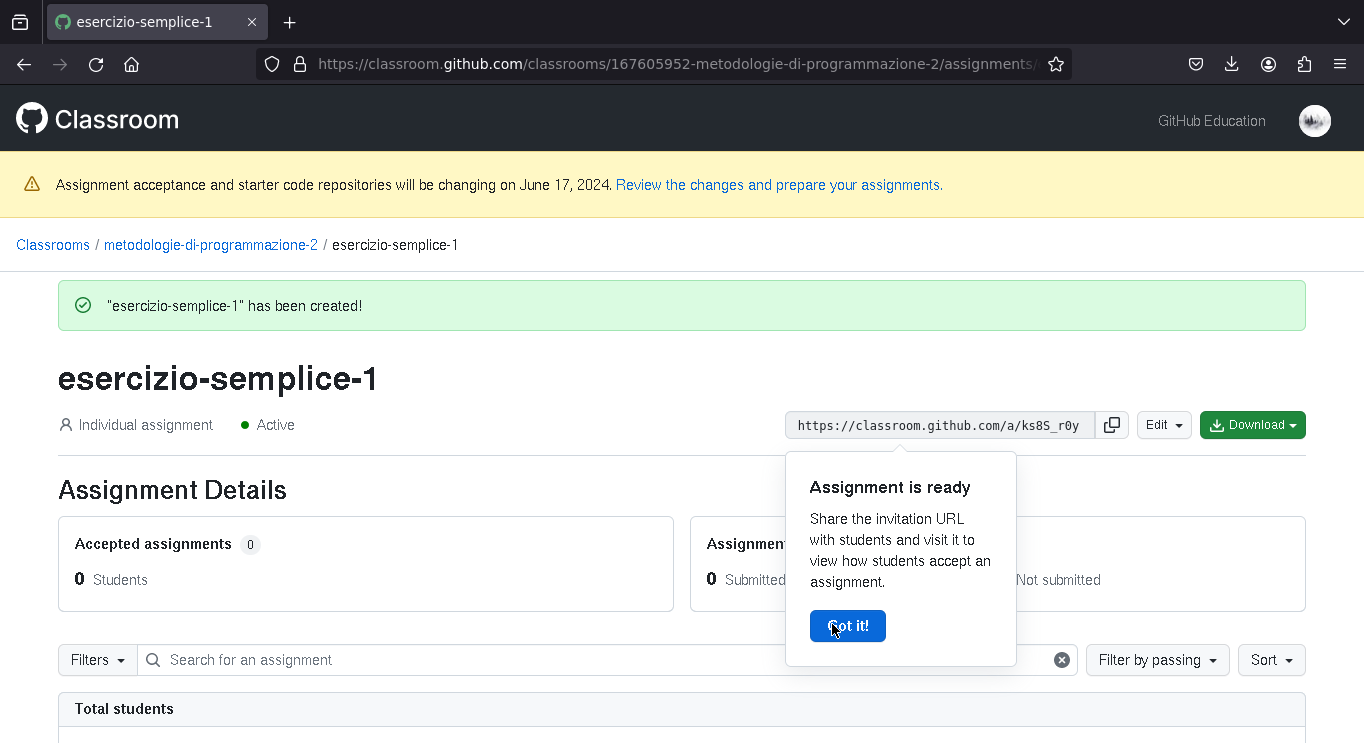Go to the browser home page

click(x=131, y=64)
